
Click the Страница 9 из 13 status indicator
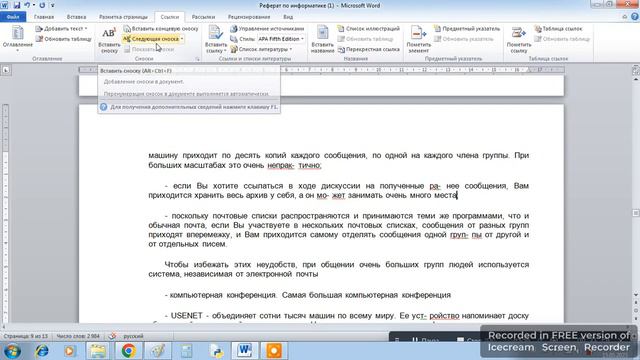point(26,336)
